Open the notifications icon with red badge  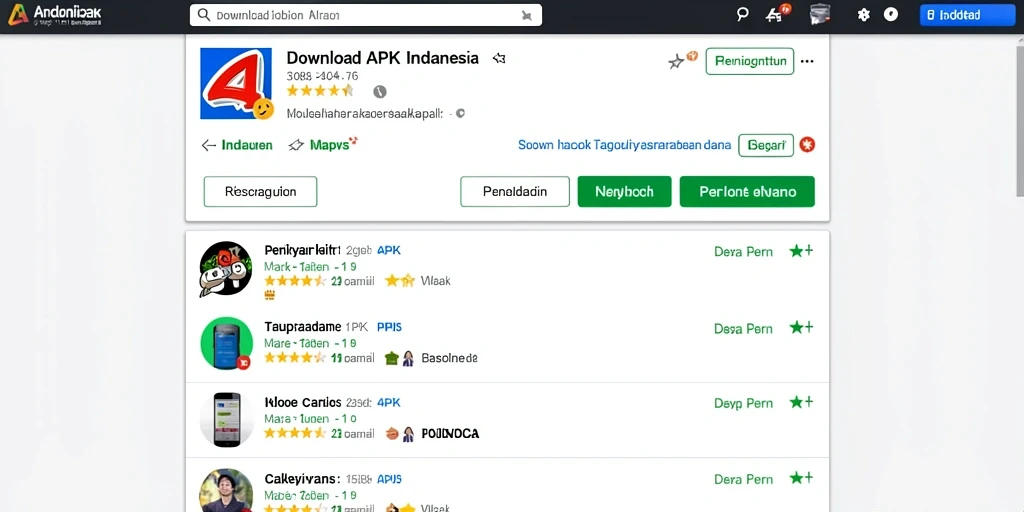(x=777, y=14)
